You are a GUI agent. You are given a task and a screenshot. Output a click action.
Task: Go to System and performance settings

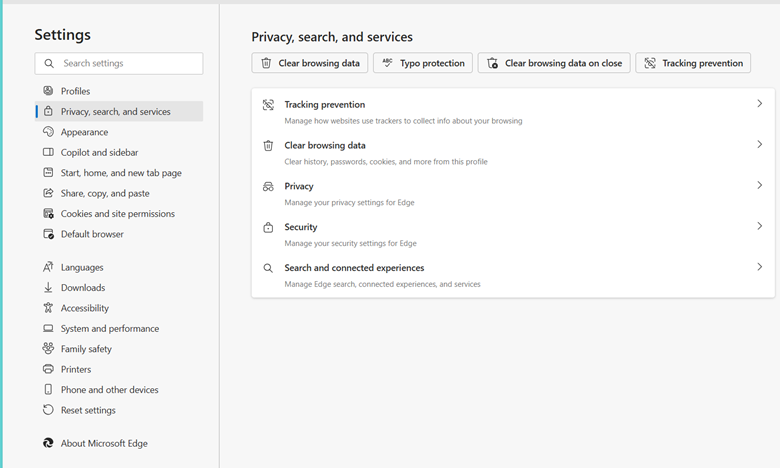pyautogui.click(x=109, y=328)
